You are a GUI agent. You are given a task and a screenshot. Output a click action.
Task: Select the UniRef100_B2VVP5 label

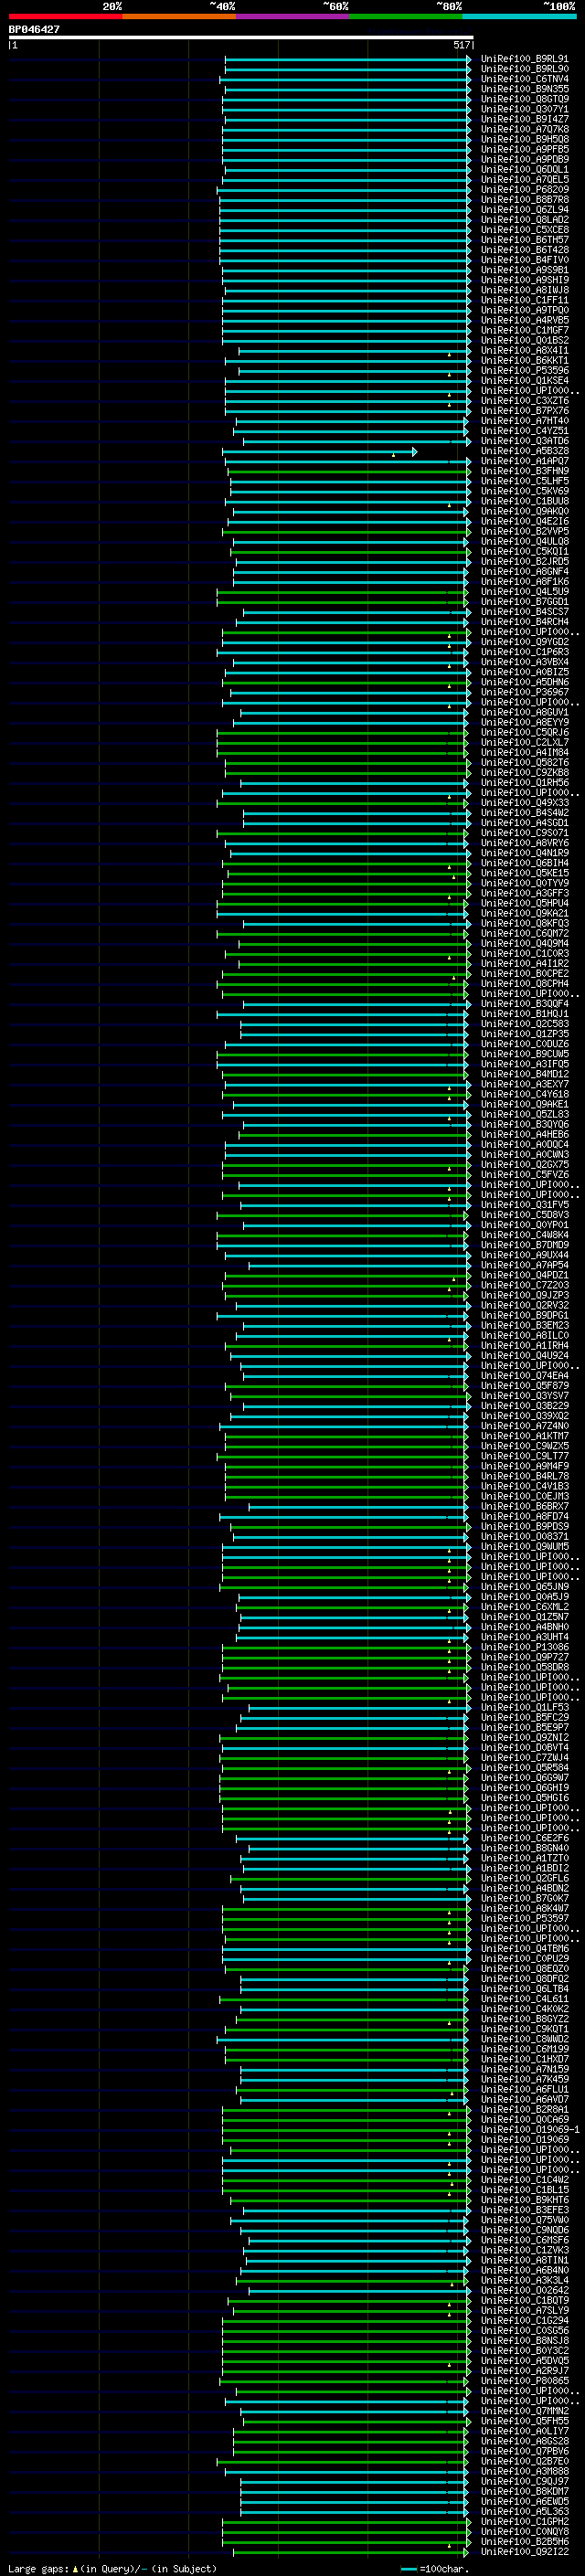524,531
